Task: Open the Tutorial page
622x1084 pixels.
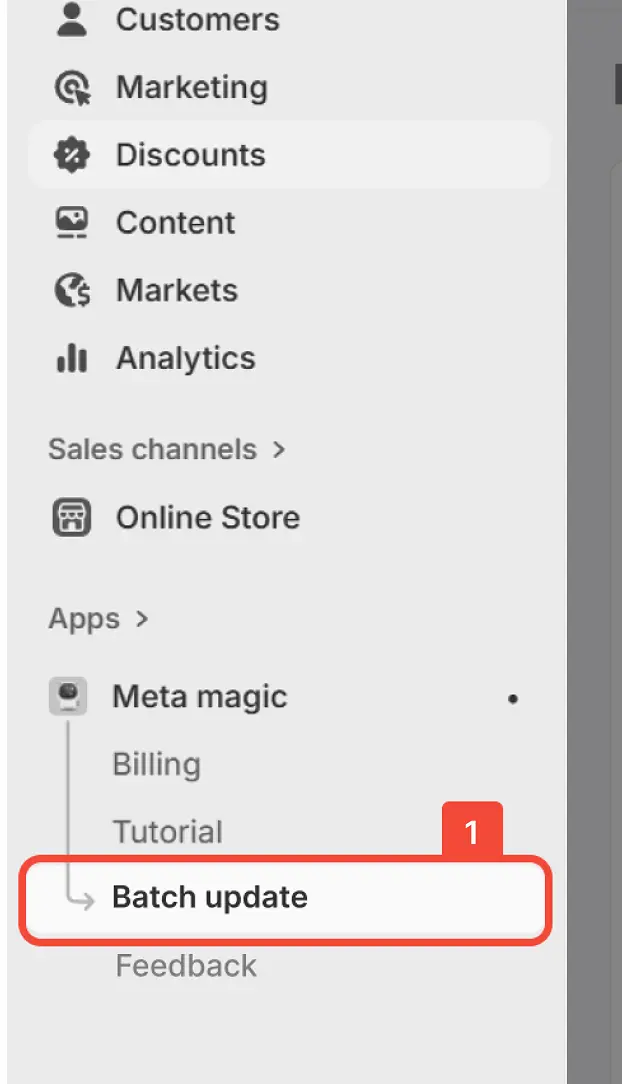Action: coord(167,831)
